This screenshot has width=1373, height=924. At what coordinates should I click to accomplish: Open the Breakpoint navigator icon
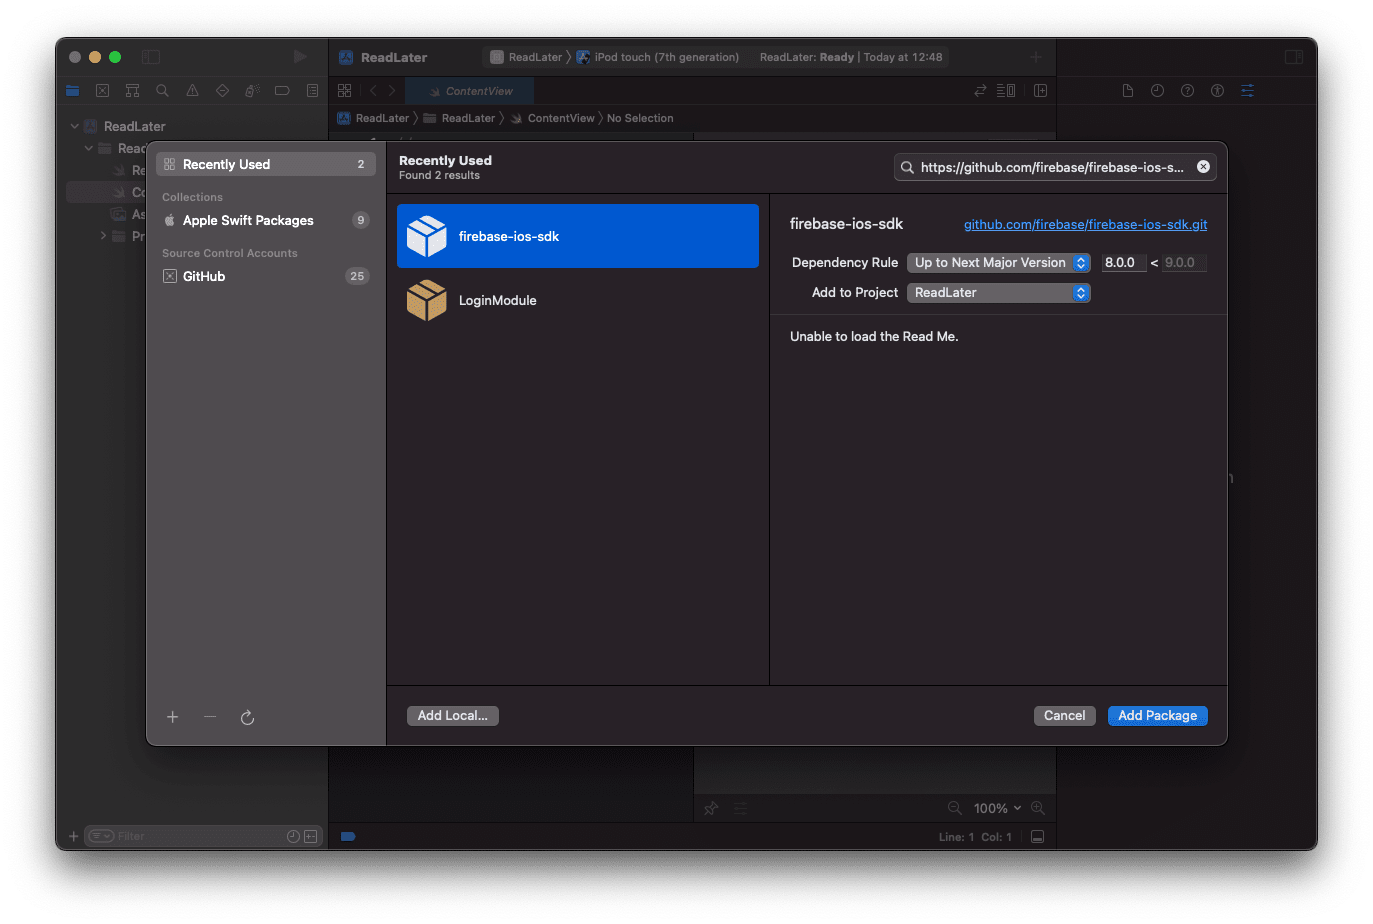click(282, 91)
